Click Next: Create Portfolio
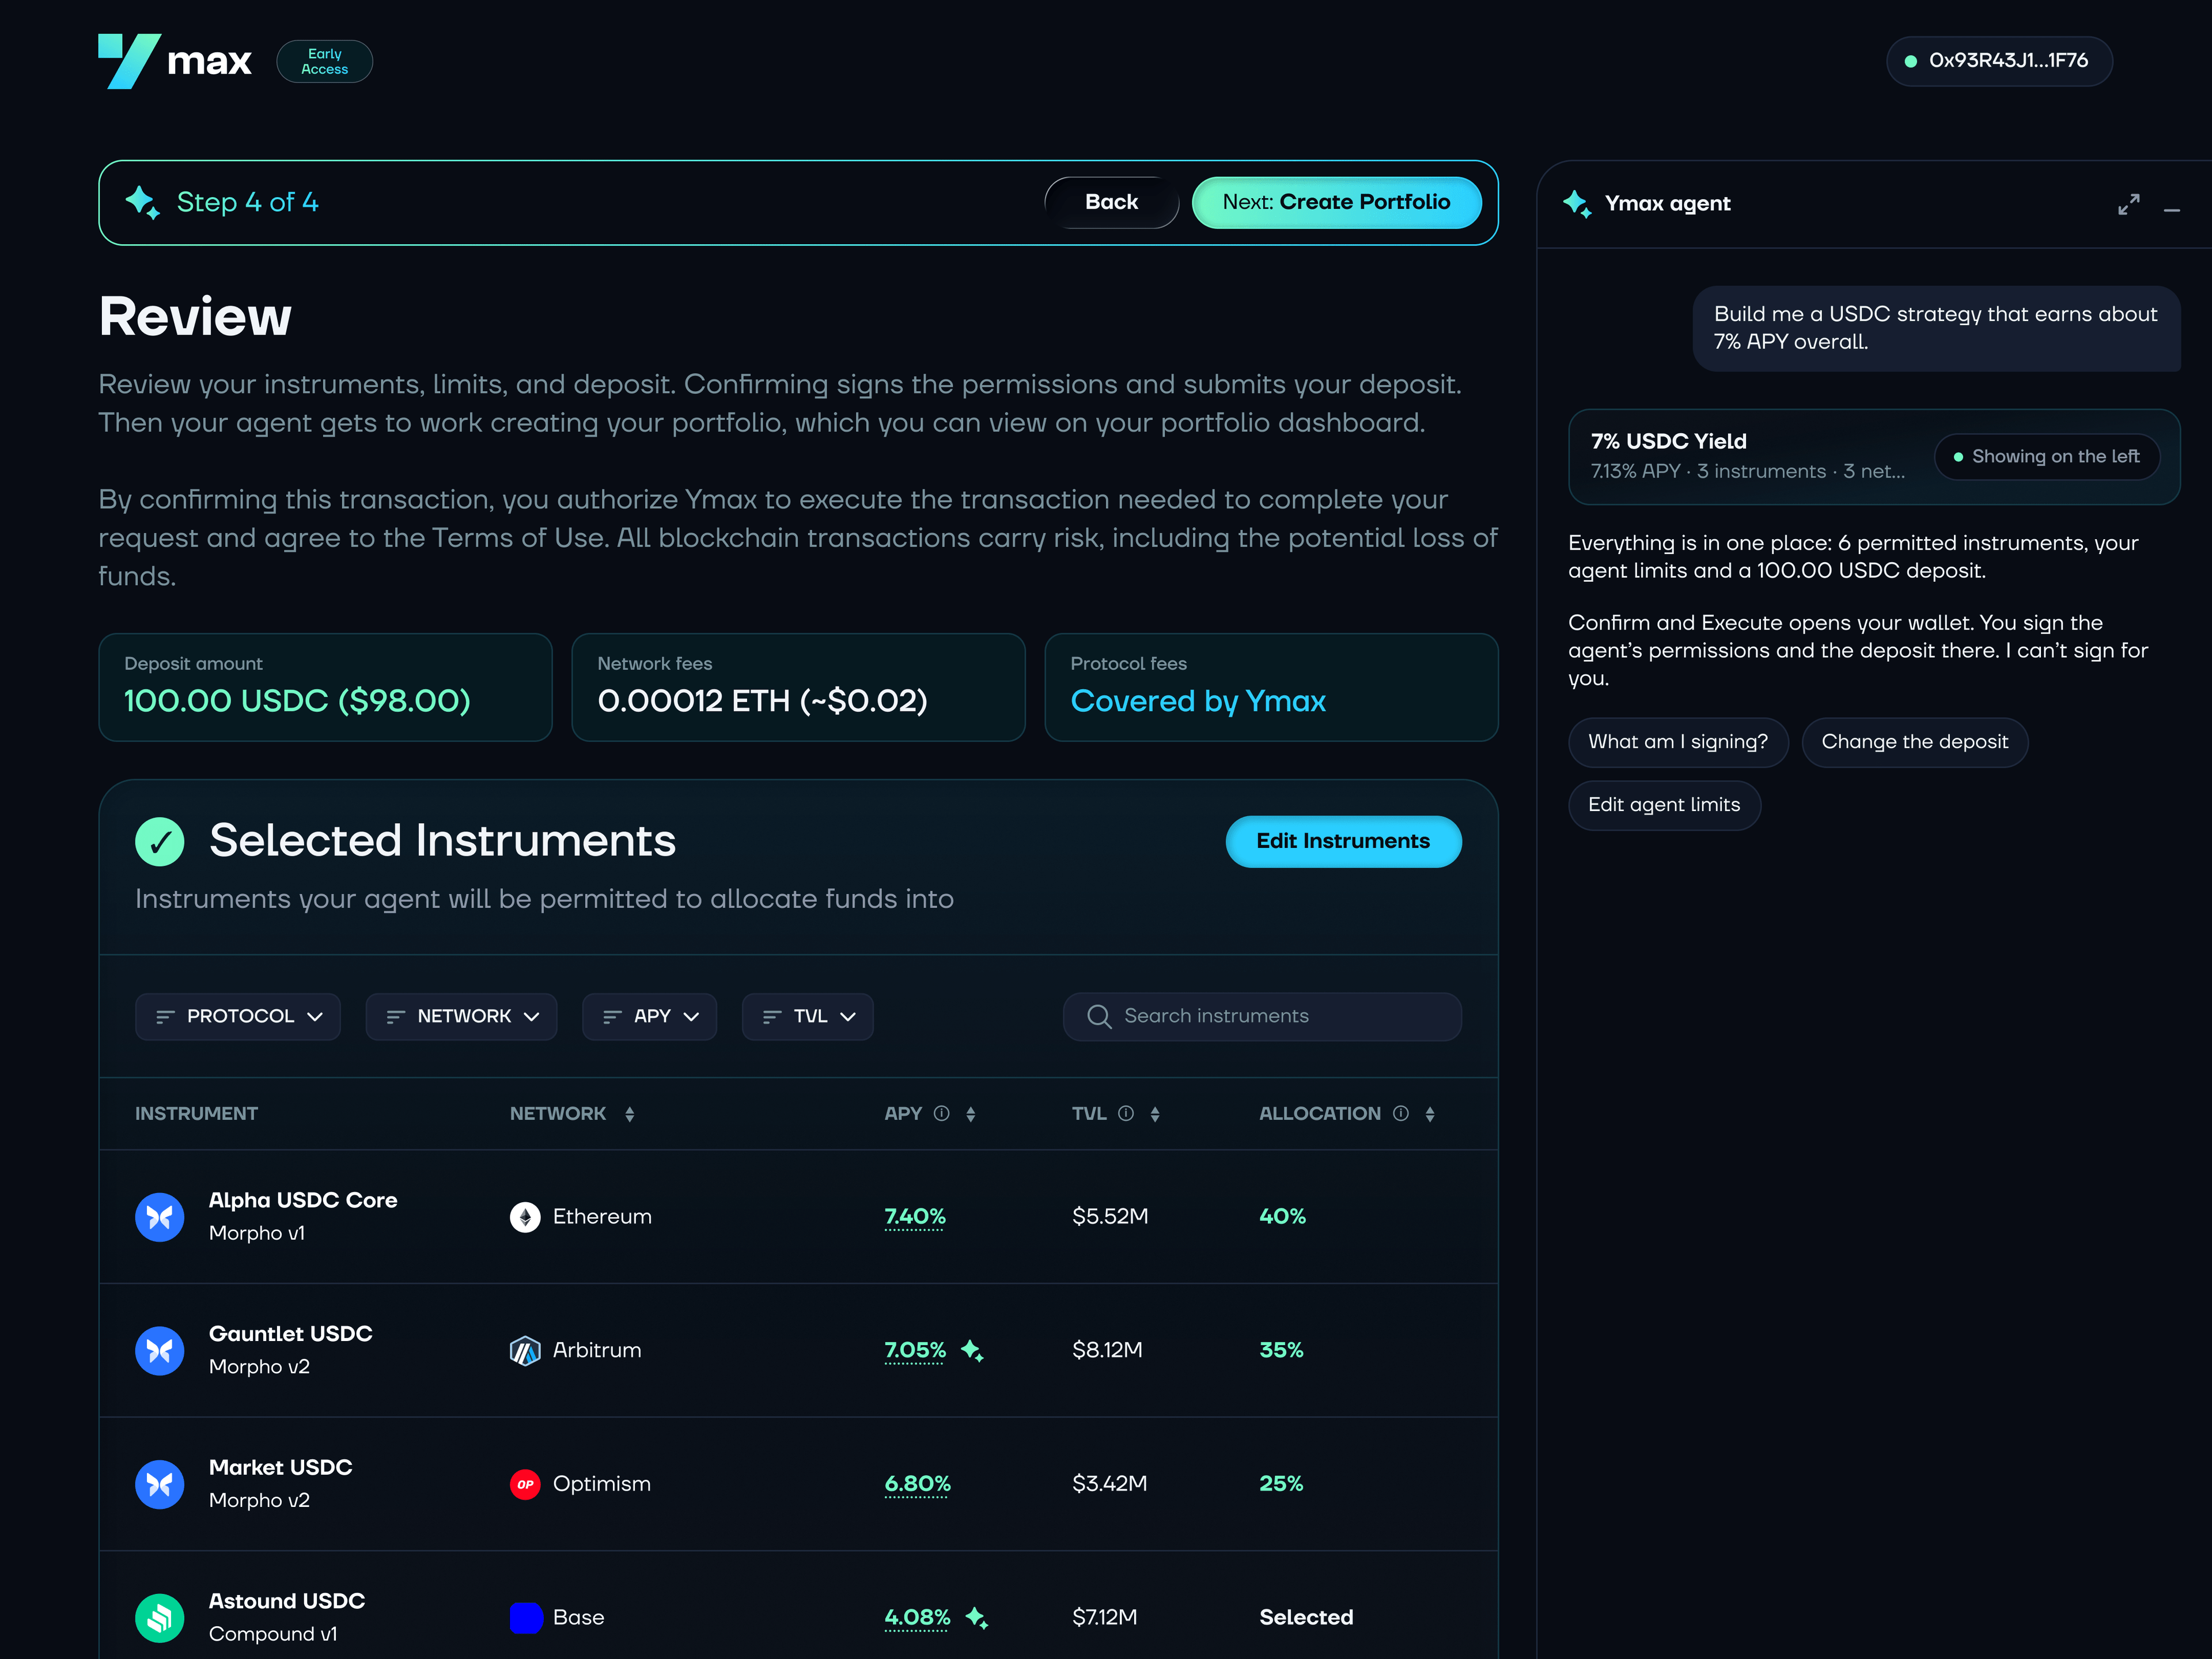Image resolution: width=2212 pixels, height=1659 pixels. pos(1336,202)
